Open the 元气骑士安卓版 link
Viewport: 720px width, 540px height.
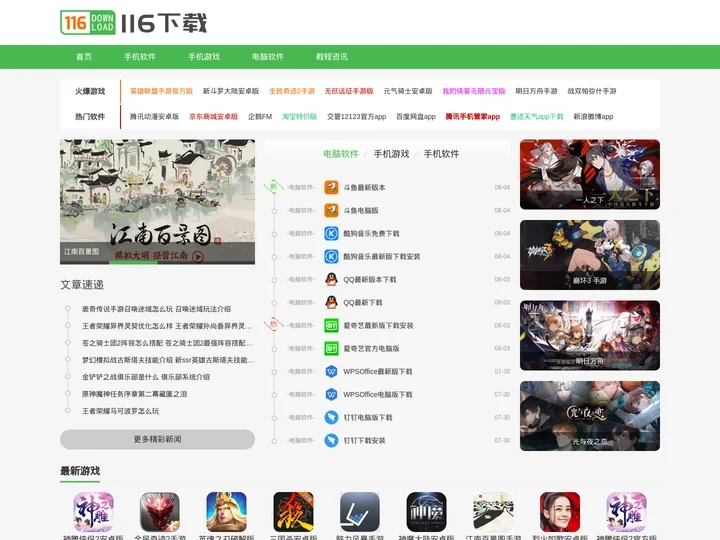(408, 91)
